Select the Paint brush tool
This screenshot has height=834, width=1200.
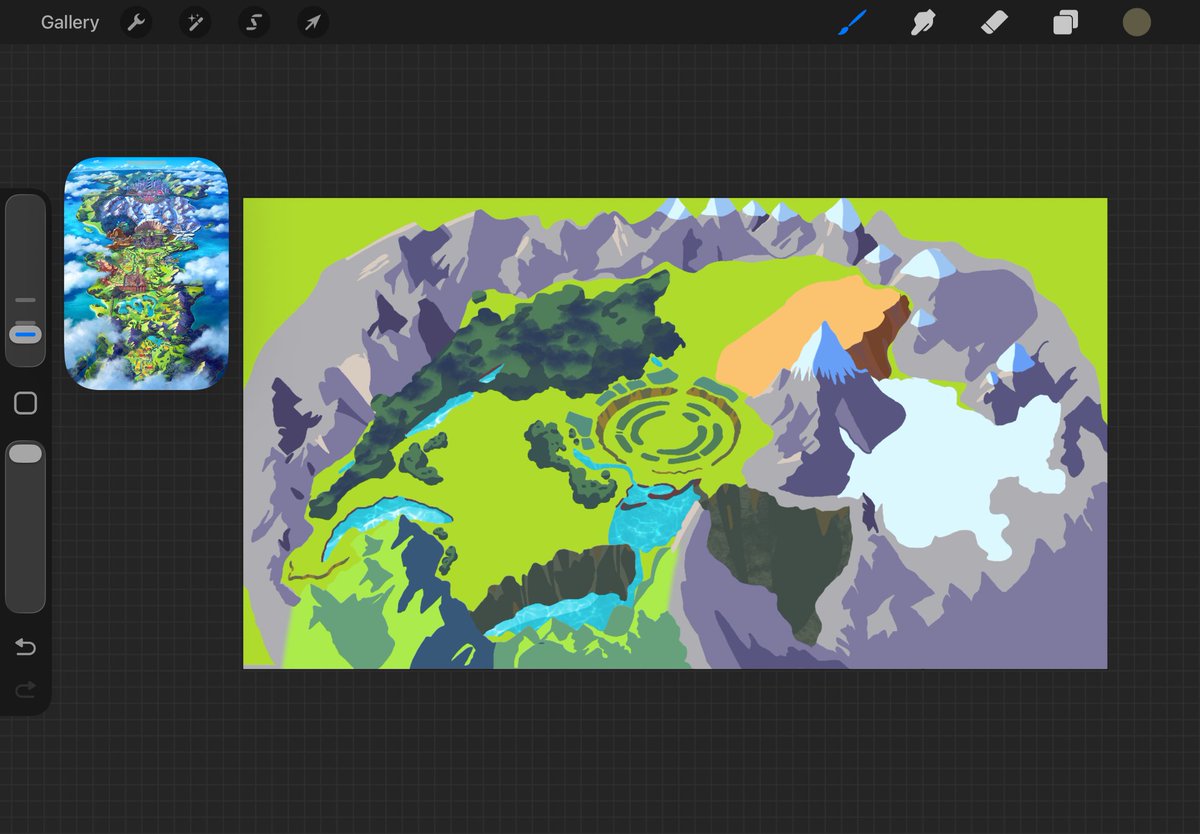852,22
